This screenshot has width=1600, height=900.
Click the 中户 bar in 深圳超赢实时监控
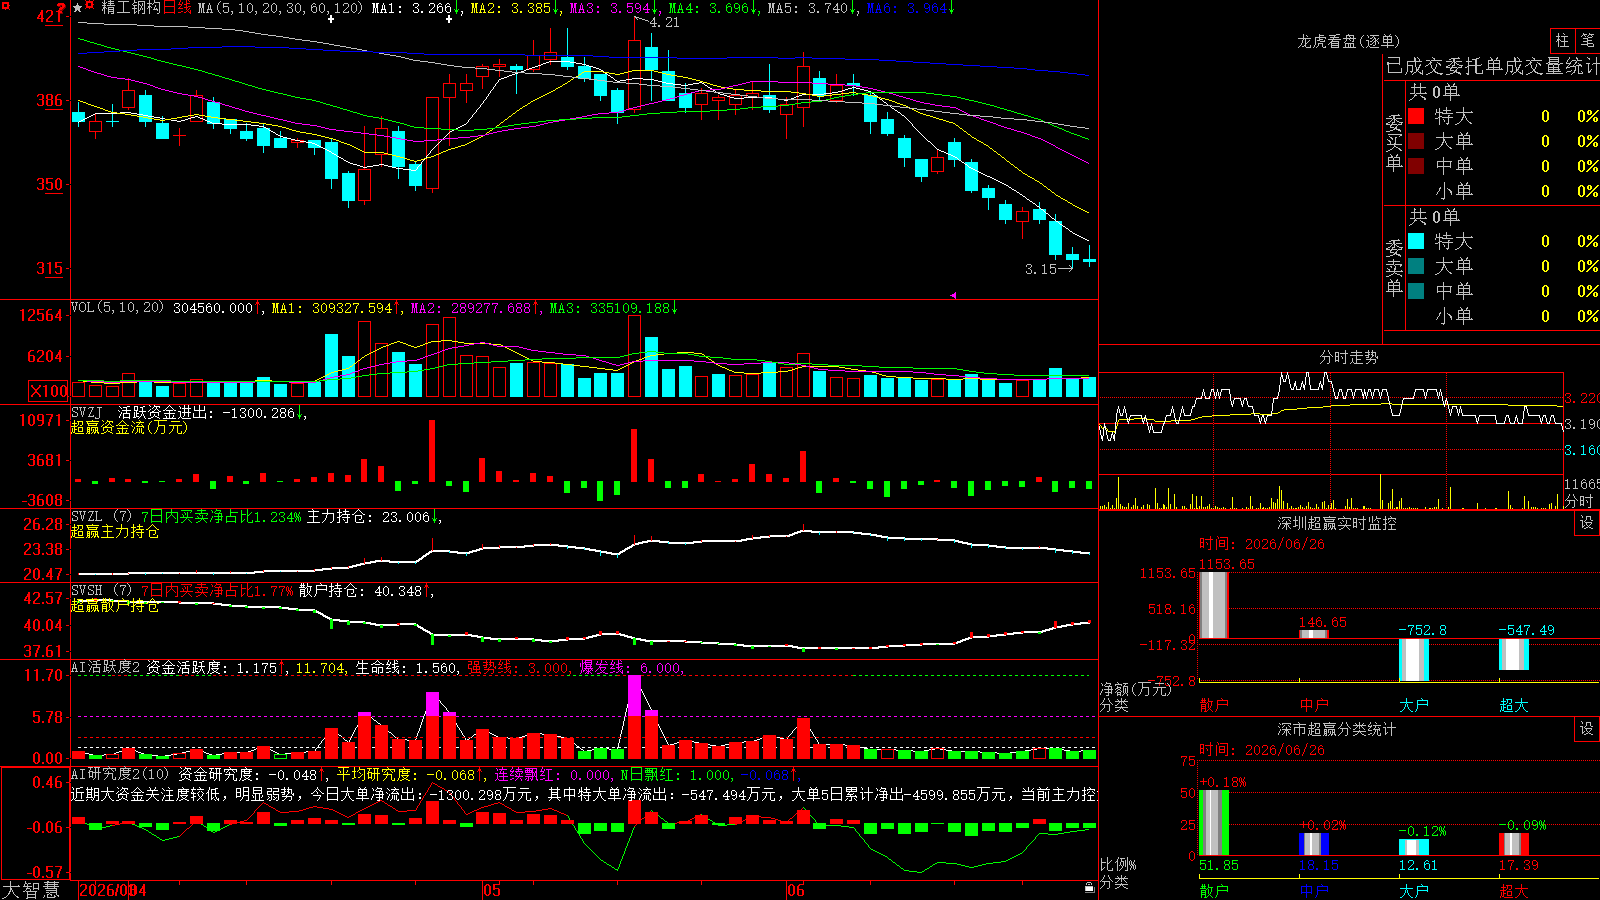point(1314,634)
